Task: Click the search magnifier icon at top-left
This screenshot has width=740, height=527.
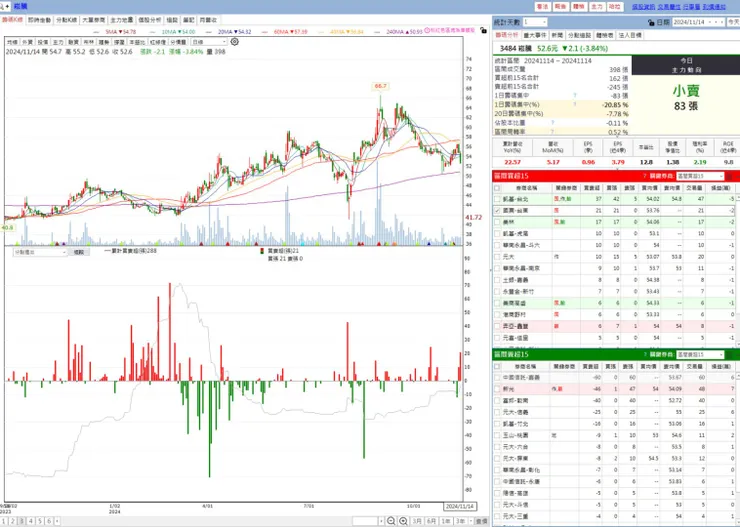Action: (x=4, y=6)
